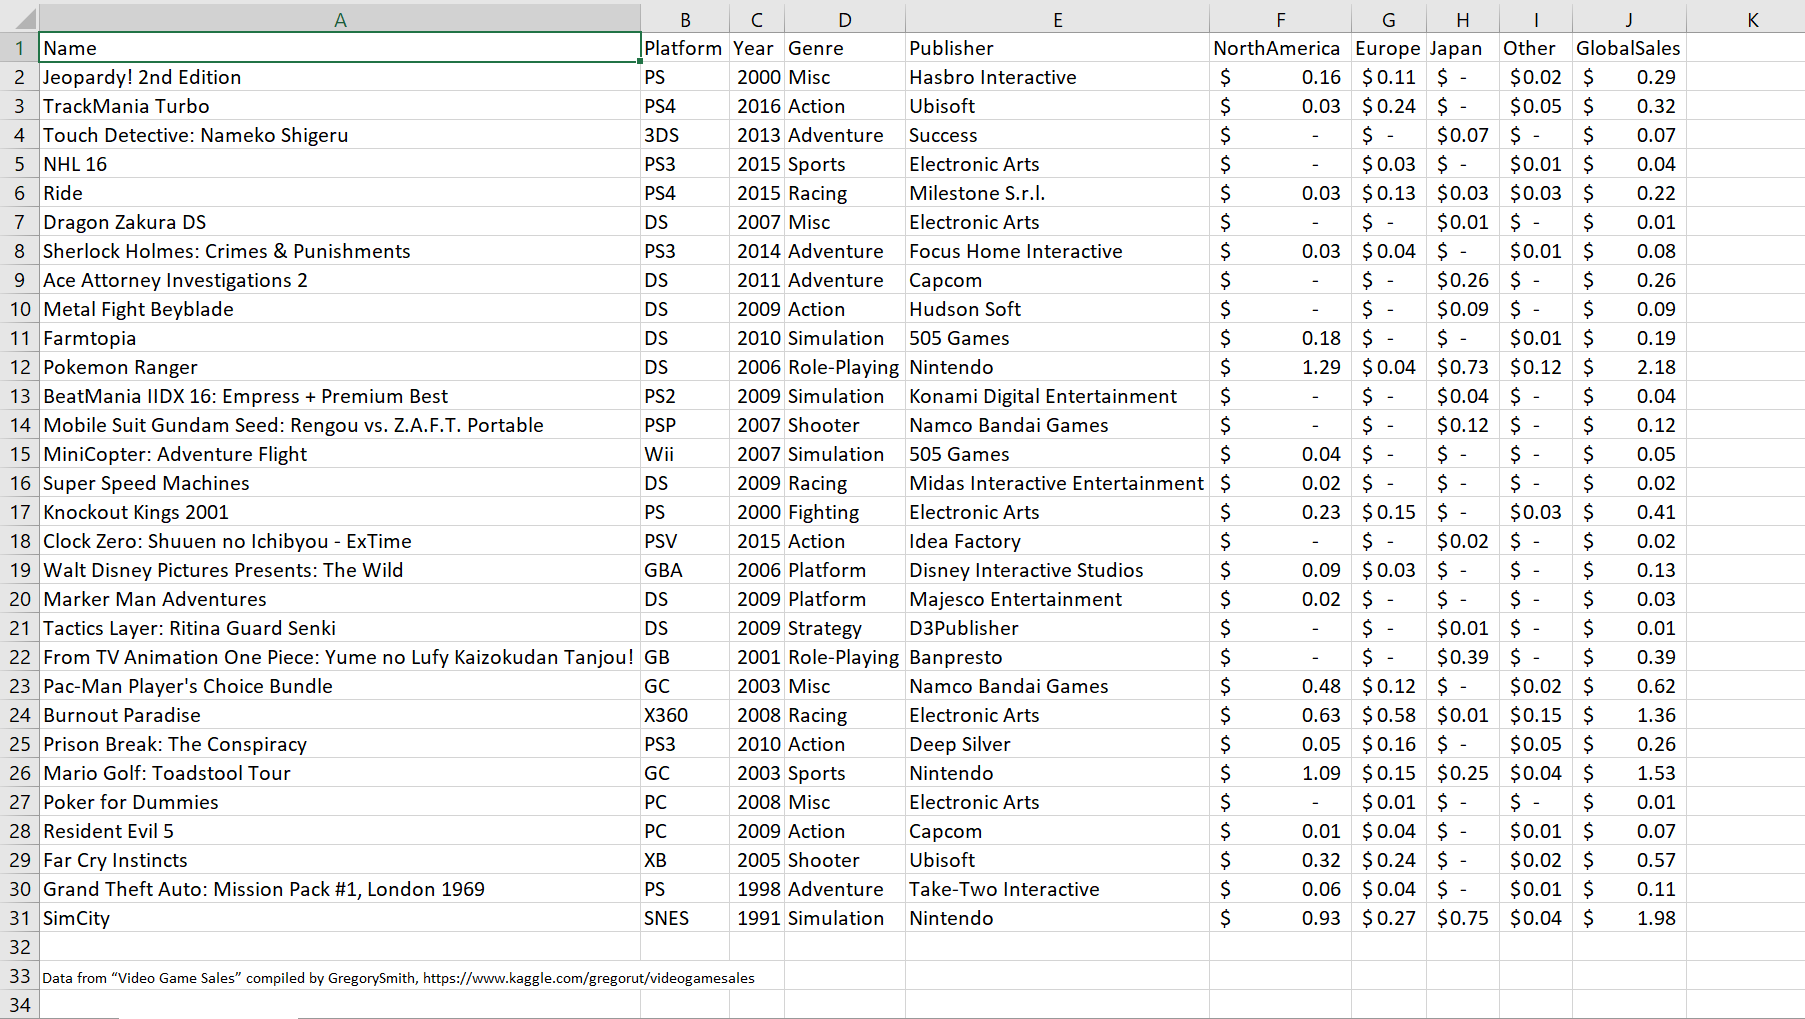The height and width of the screenshot is (1019, 1805).
Task: Click the Genre header cell
Action: [845, 48]
